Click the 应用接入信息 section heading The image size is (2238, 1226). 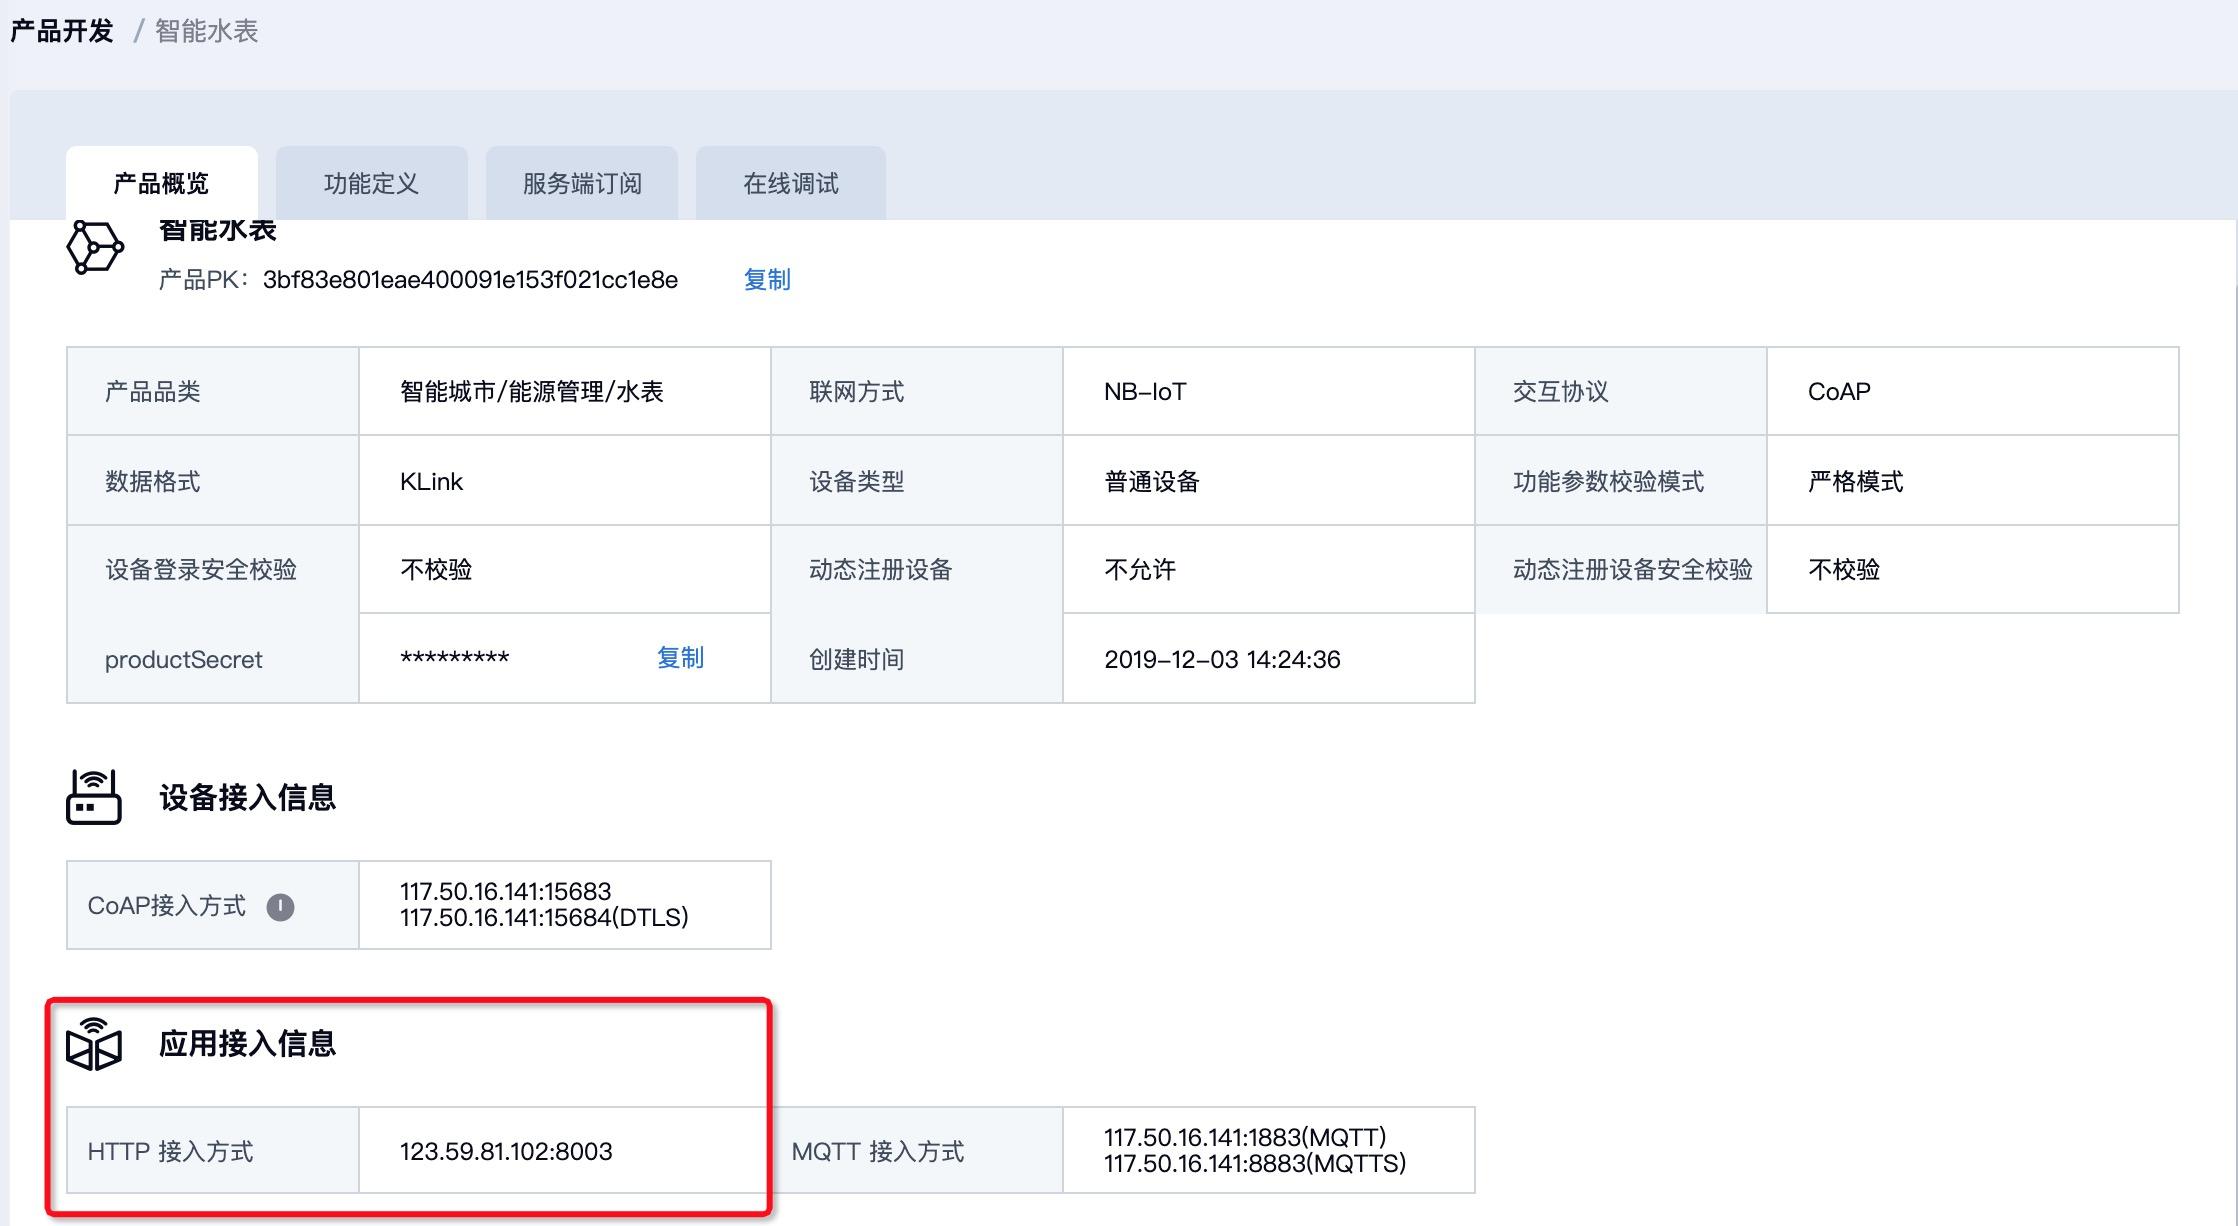(x=247, y=1044)
